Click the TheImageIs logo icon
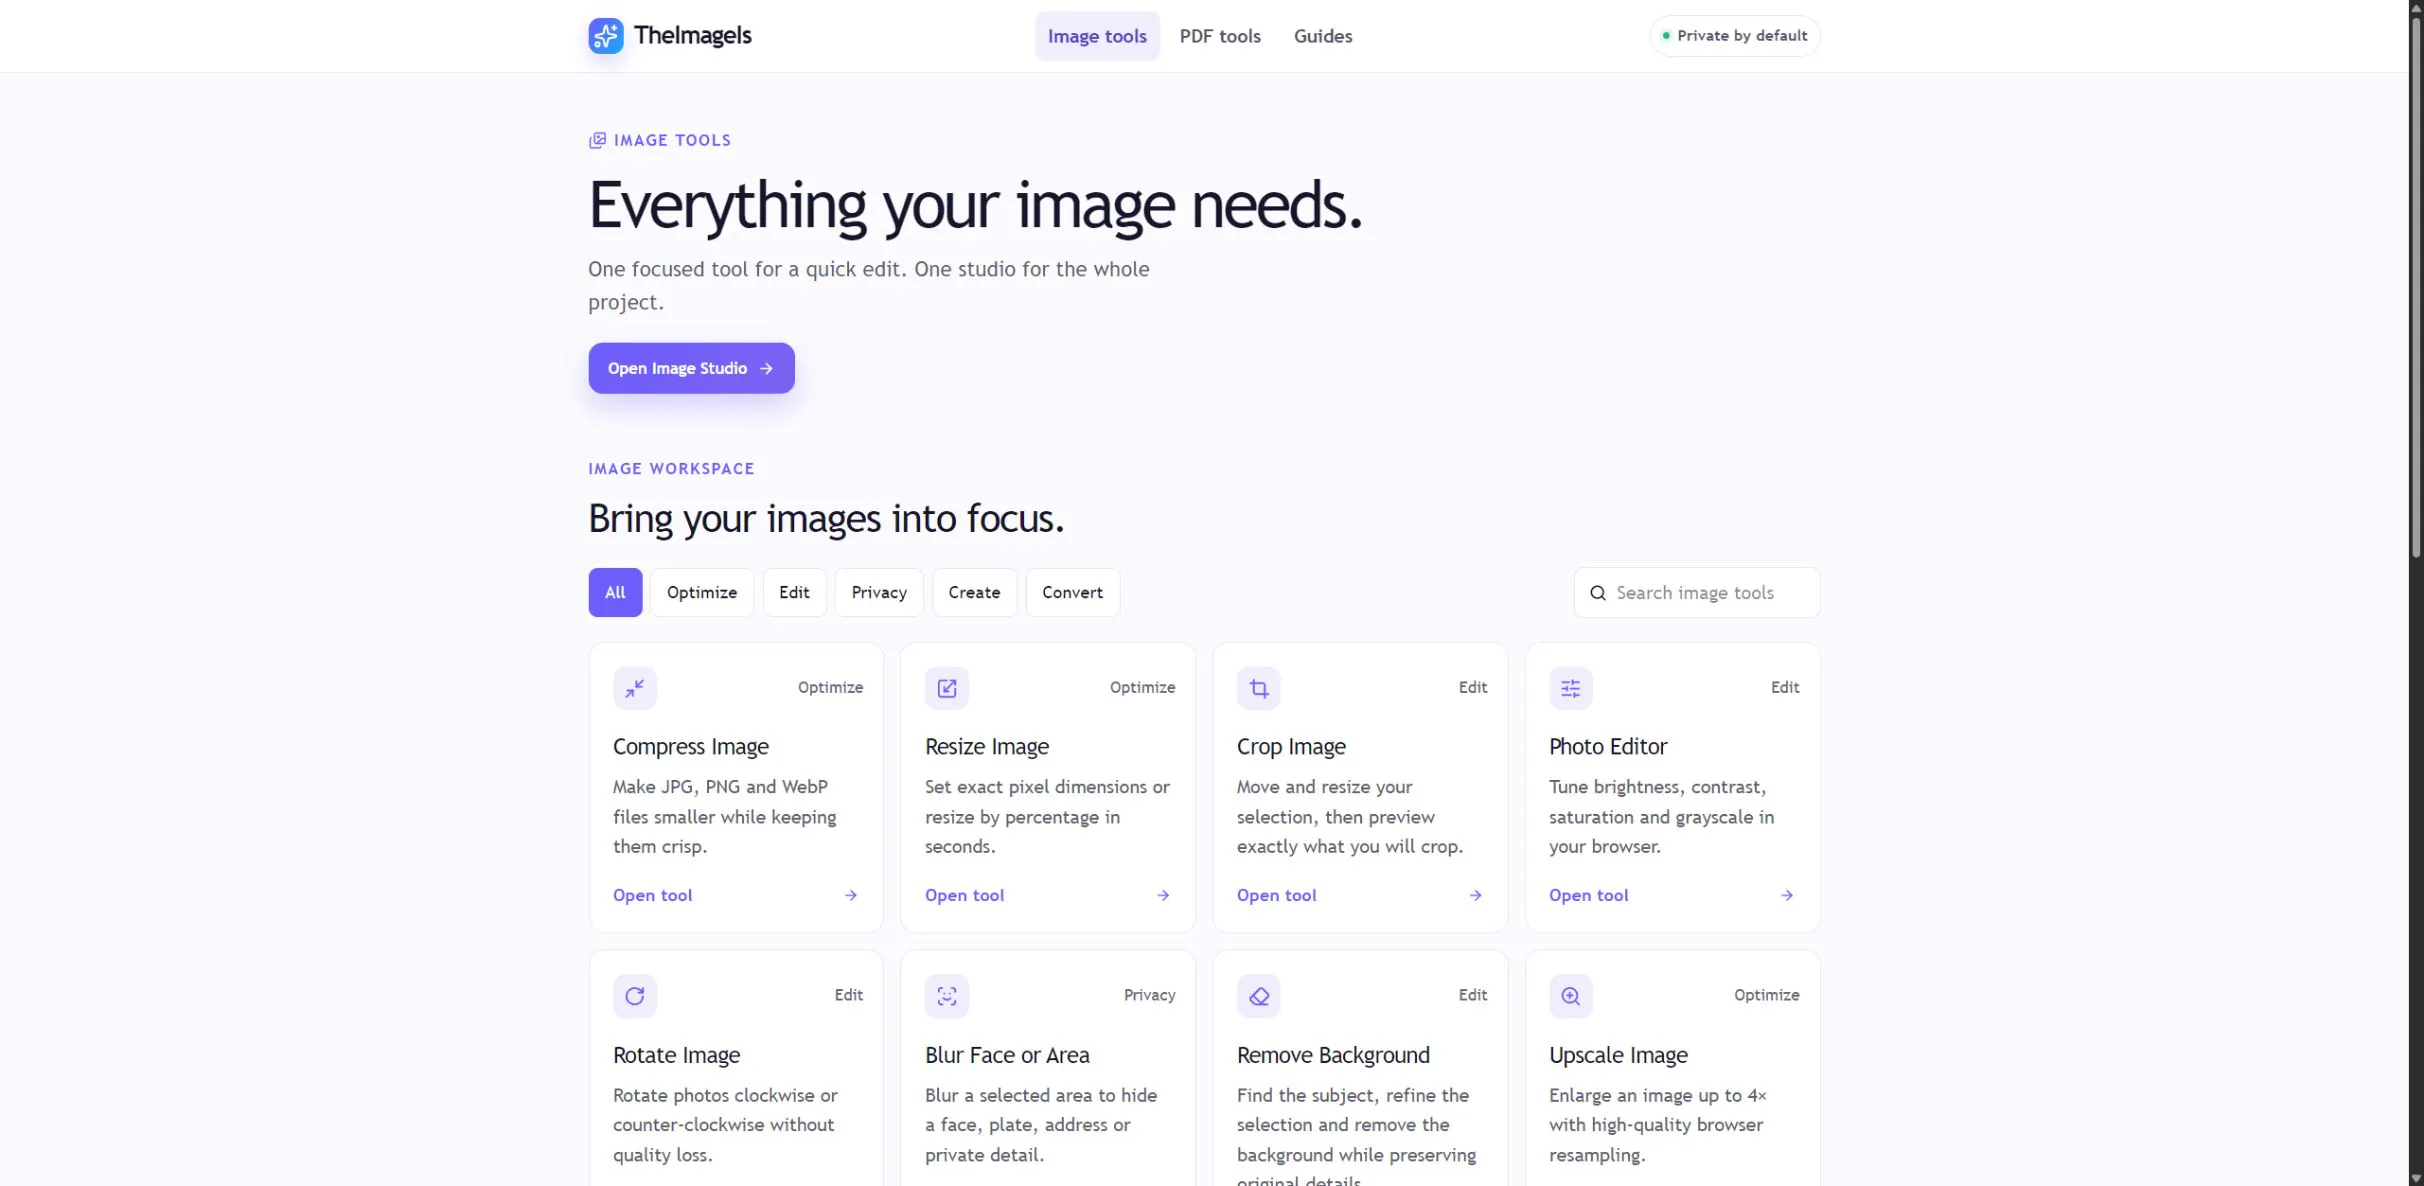The width and height of the screenshot is (2424, 1186). [605, 36]
